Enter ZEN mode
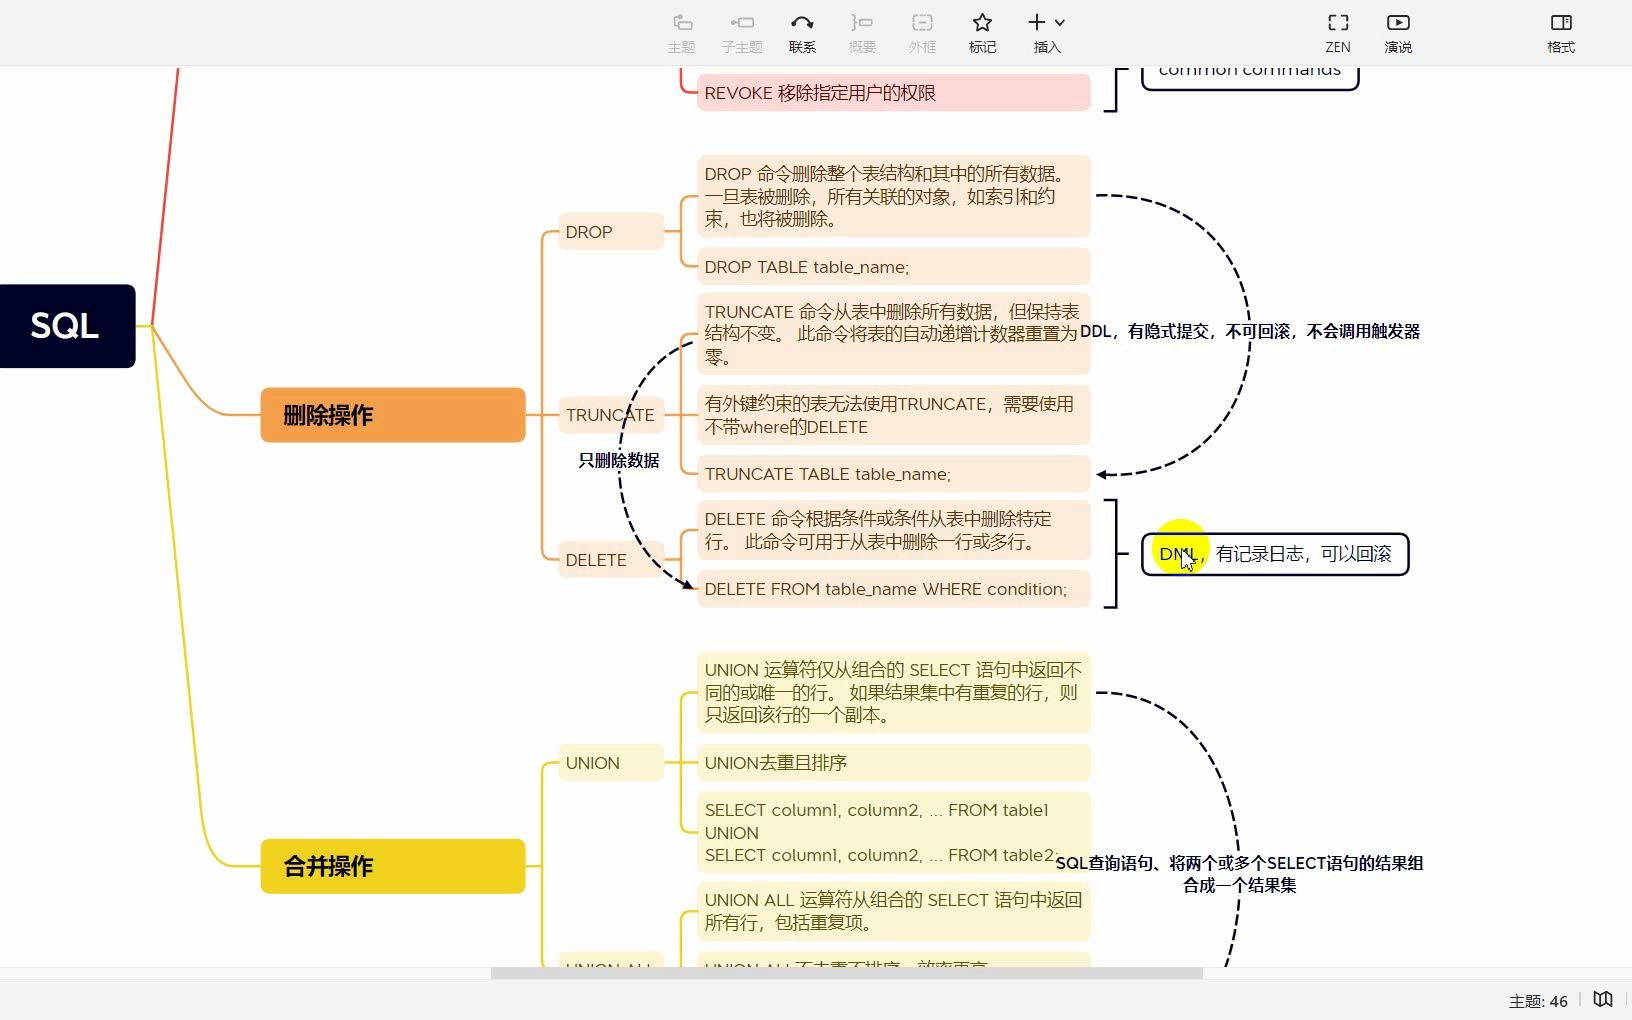This screenshot has height=1020, width=1632. coord(1338,33)
